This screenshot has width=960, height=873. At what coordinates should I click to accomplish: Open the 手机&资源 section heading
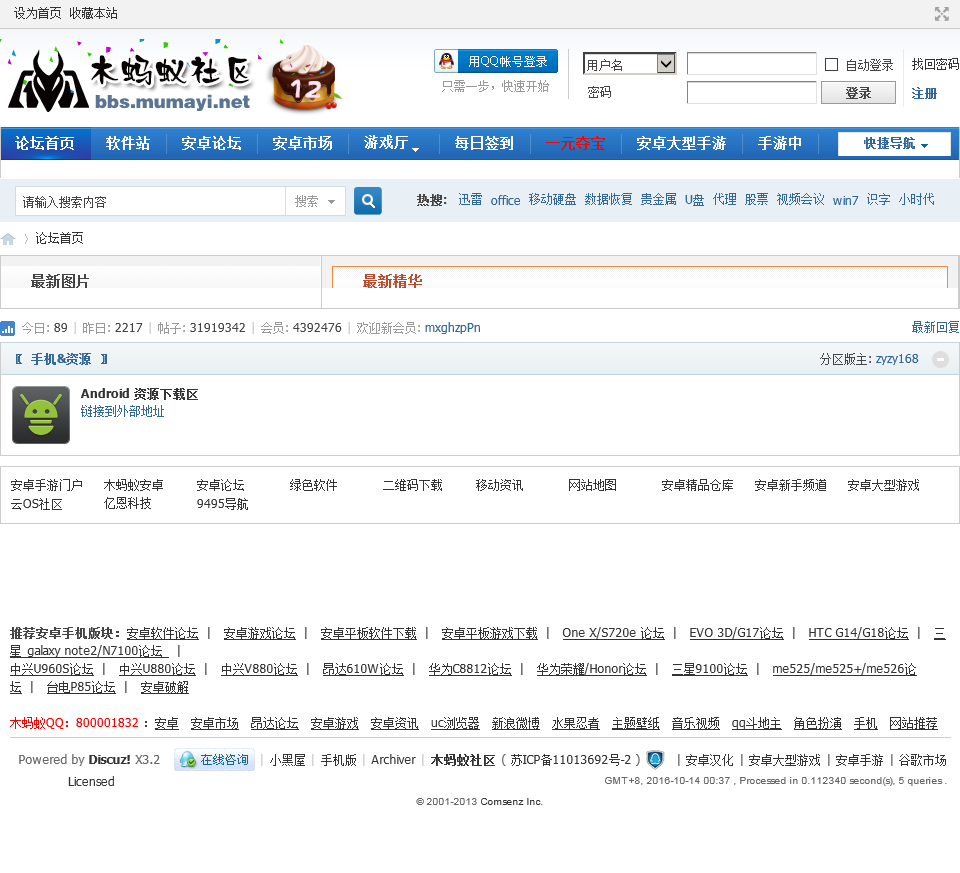(x=61, y=359)
